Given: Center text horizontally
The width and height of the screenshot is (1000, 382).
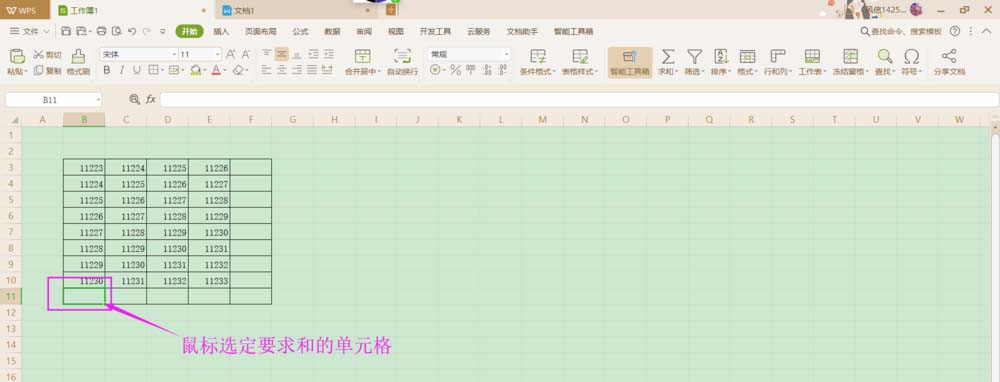Looking at the screenshot, I should pyautogui.click(x=282, y=70).
